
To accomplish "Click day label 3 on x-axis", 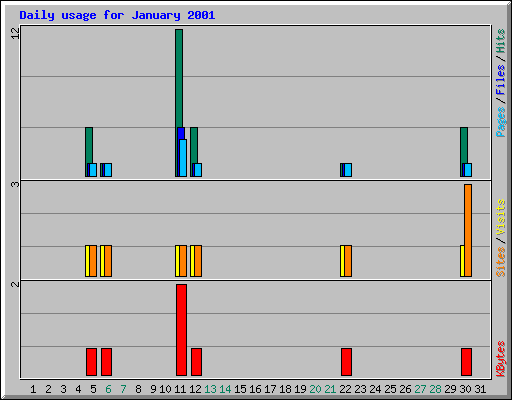I will tap(63, 389).
